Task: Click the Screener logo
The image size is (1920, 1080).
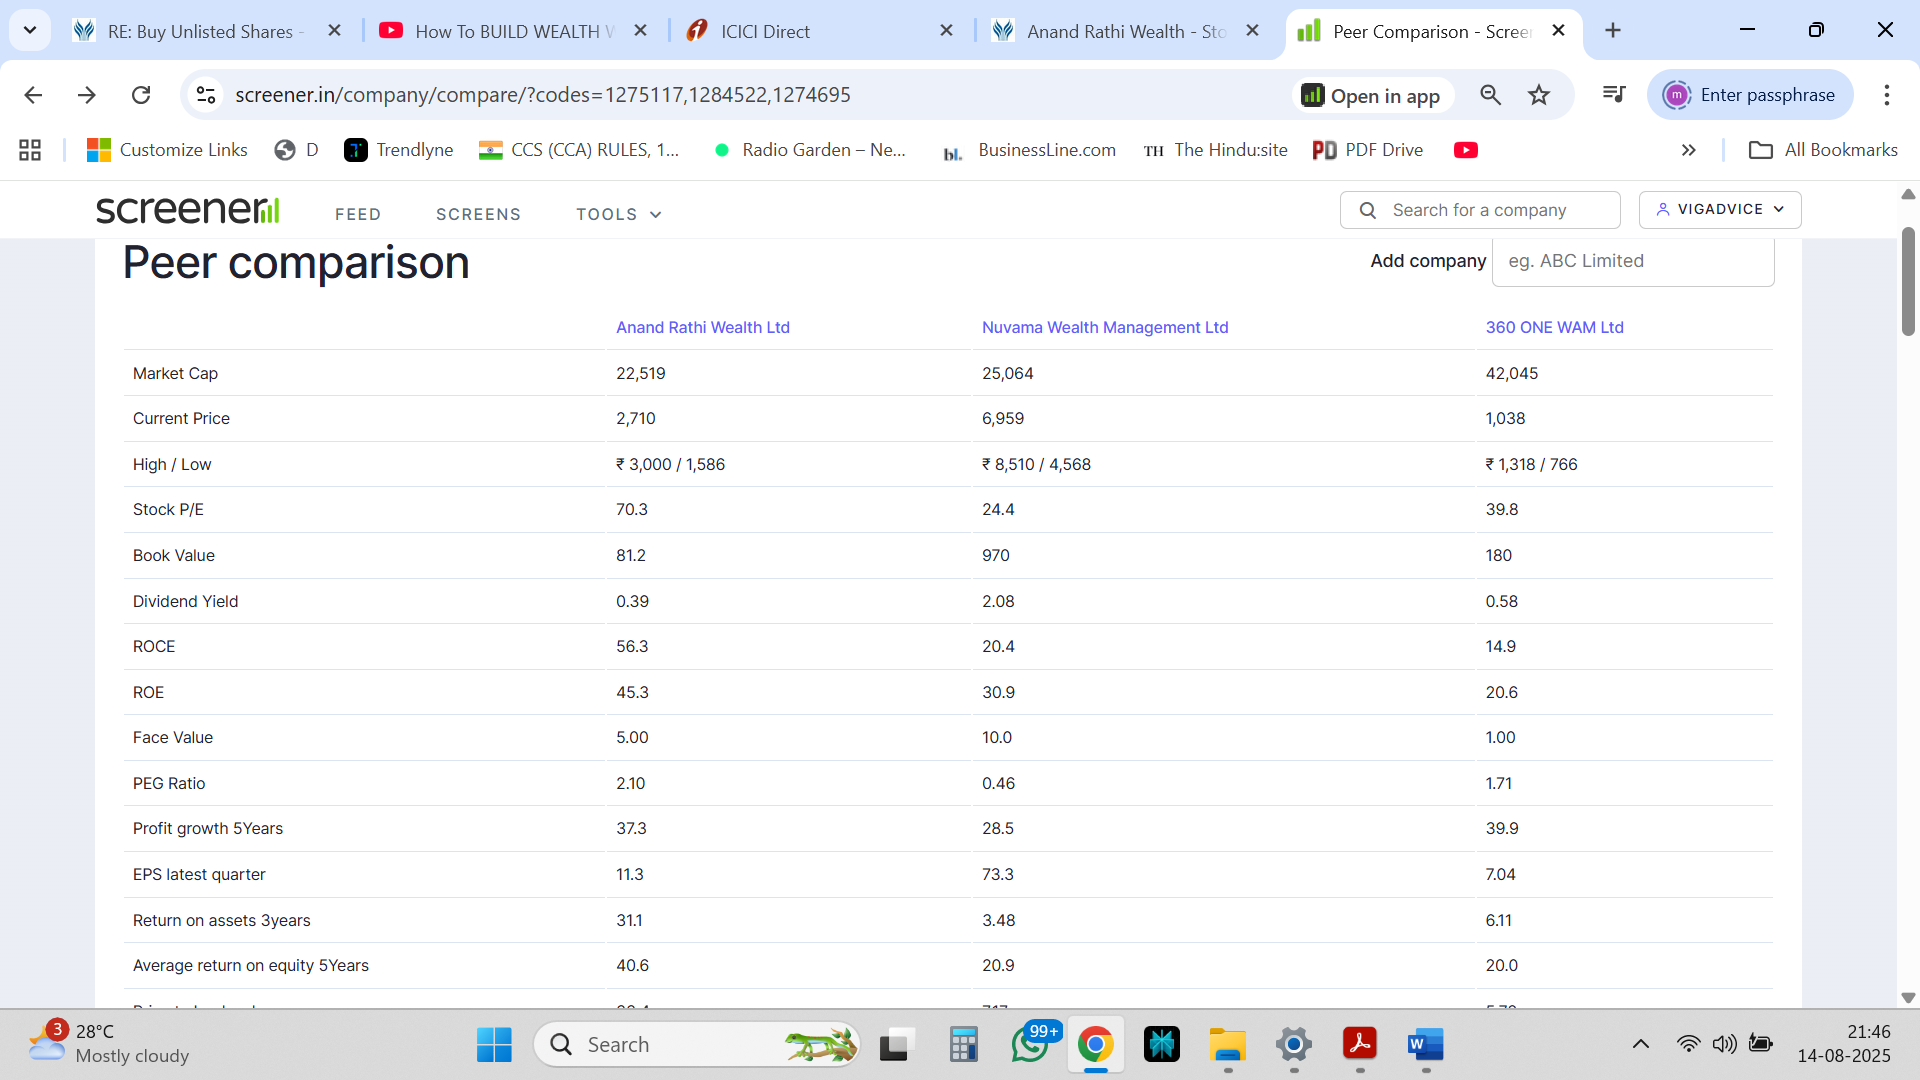Action: 187,210
